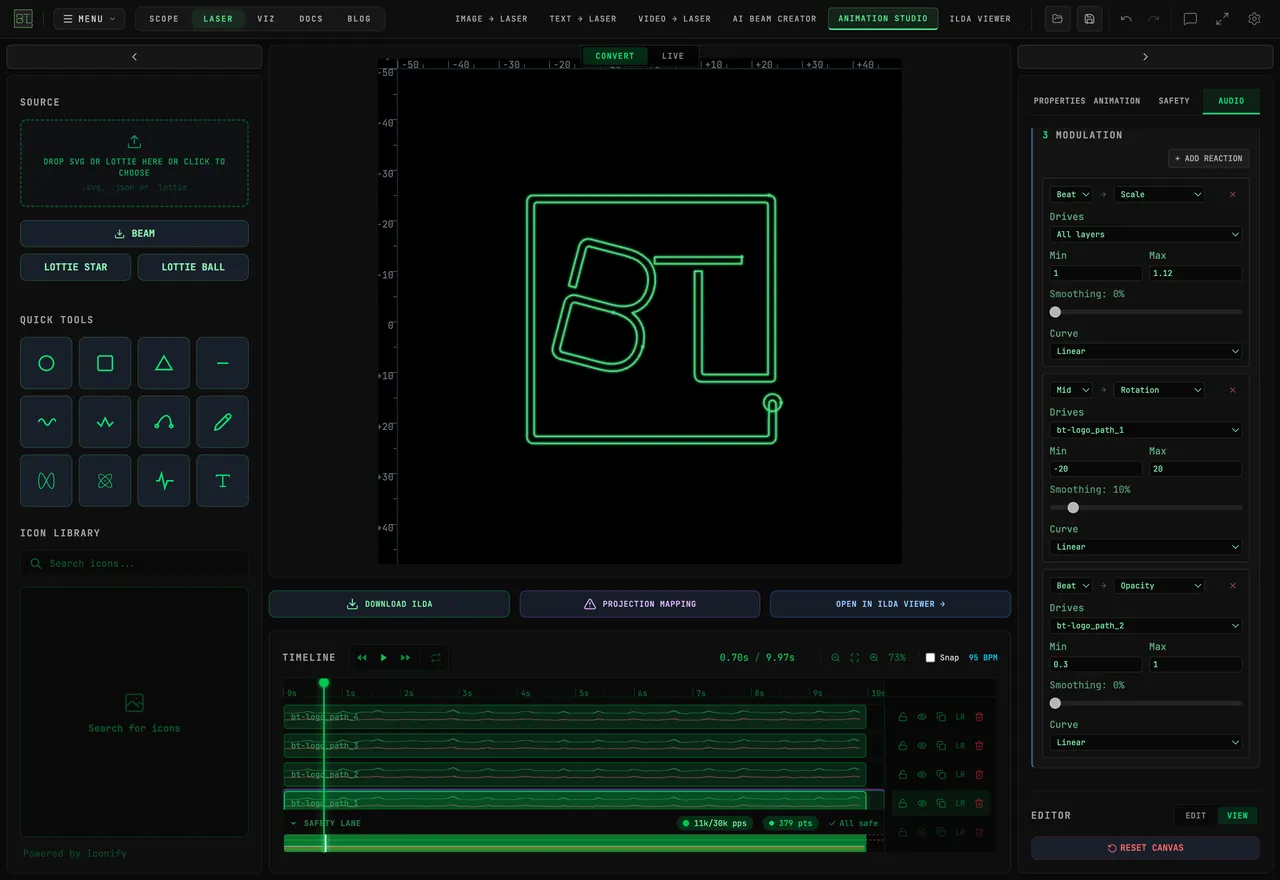Switch to the Animation tab
The image size is (1280, 880).
coord(1117,101)
